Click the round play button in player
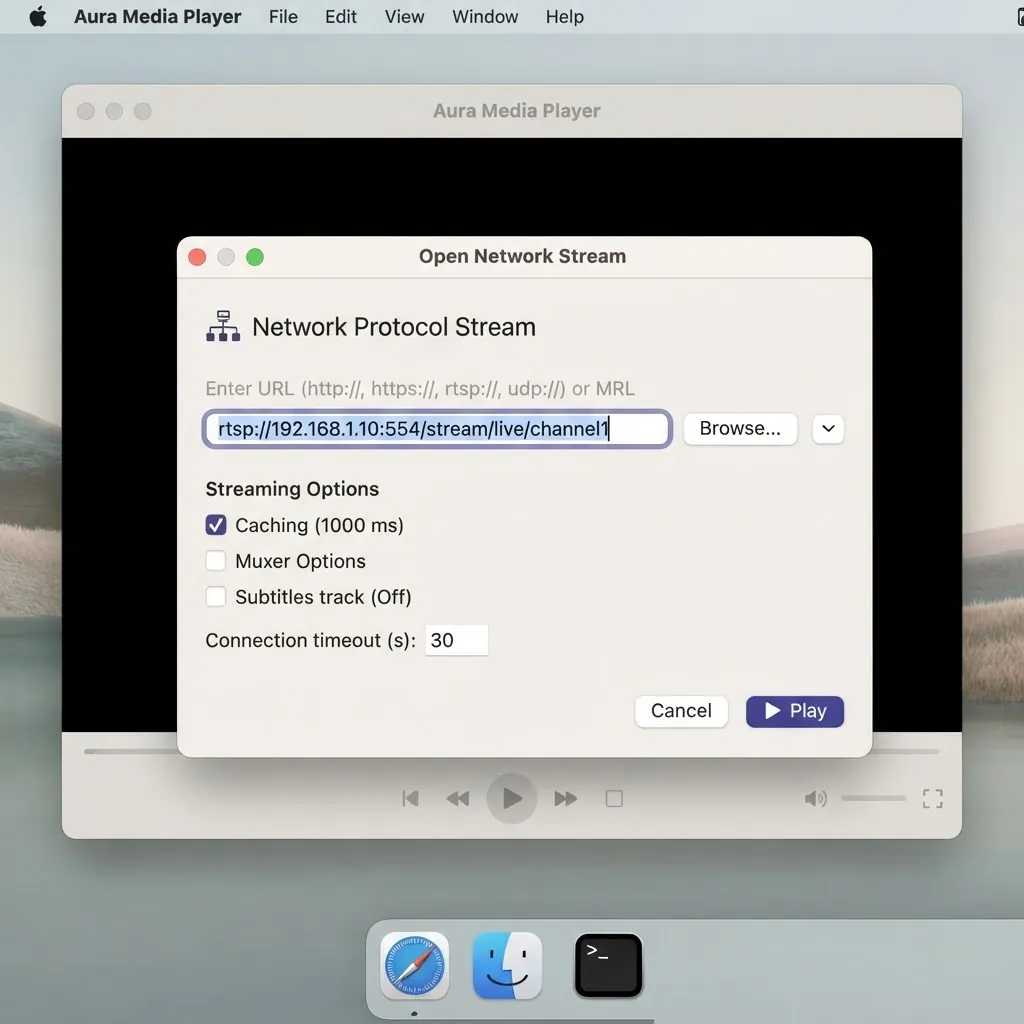This screenshot has width=1024, height=1024. (x=511, y=798)
